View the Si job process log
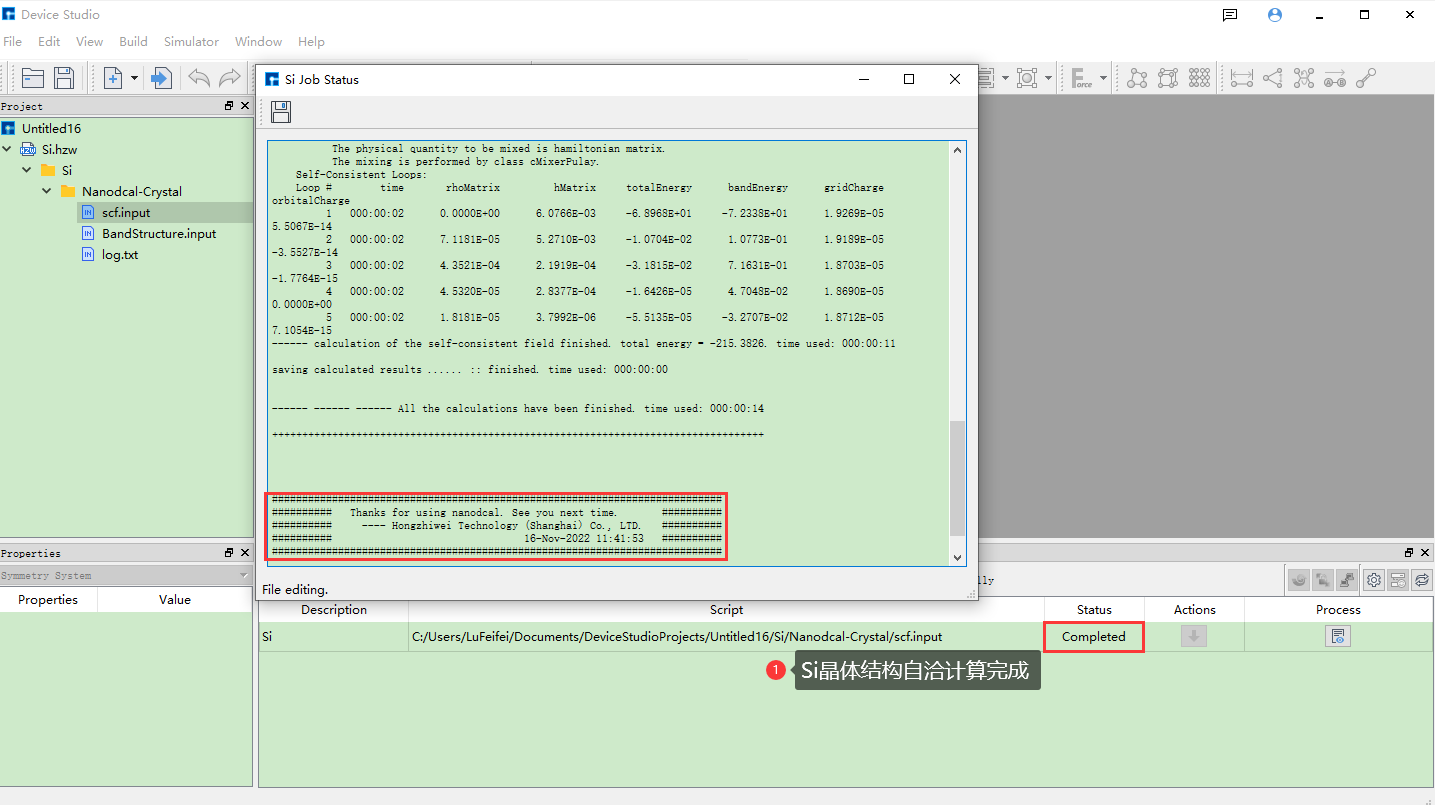 (1337, 636)
